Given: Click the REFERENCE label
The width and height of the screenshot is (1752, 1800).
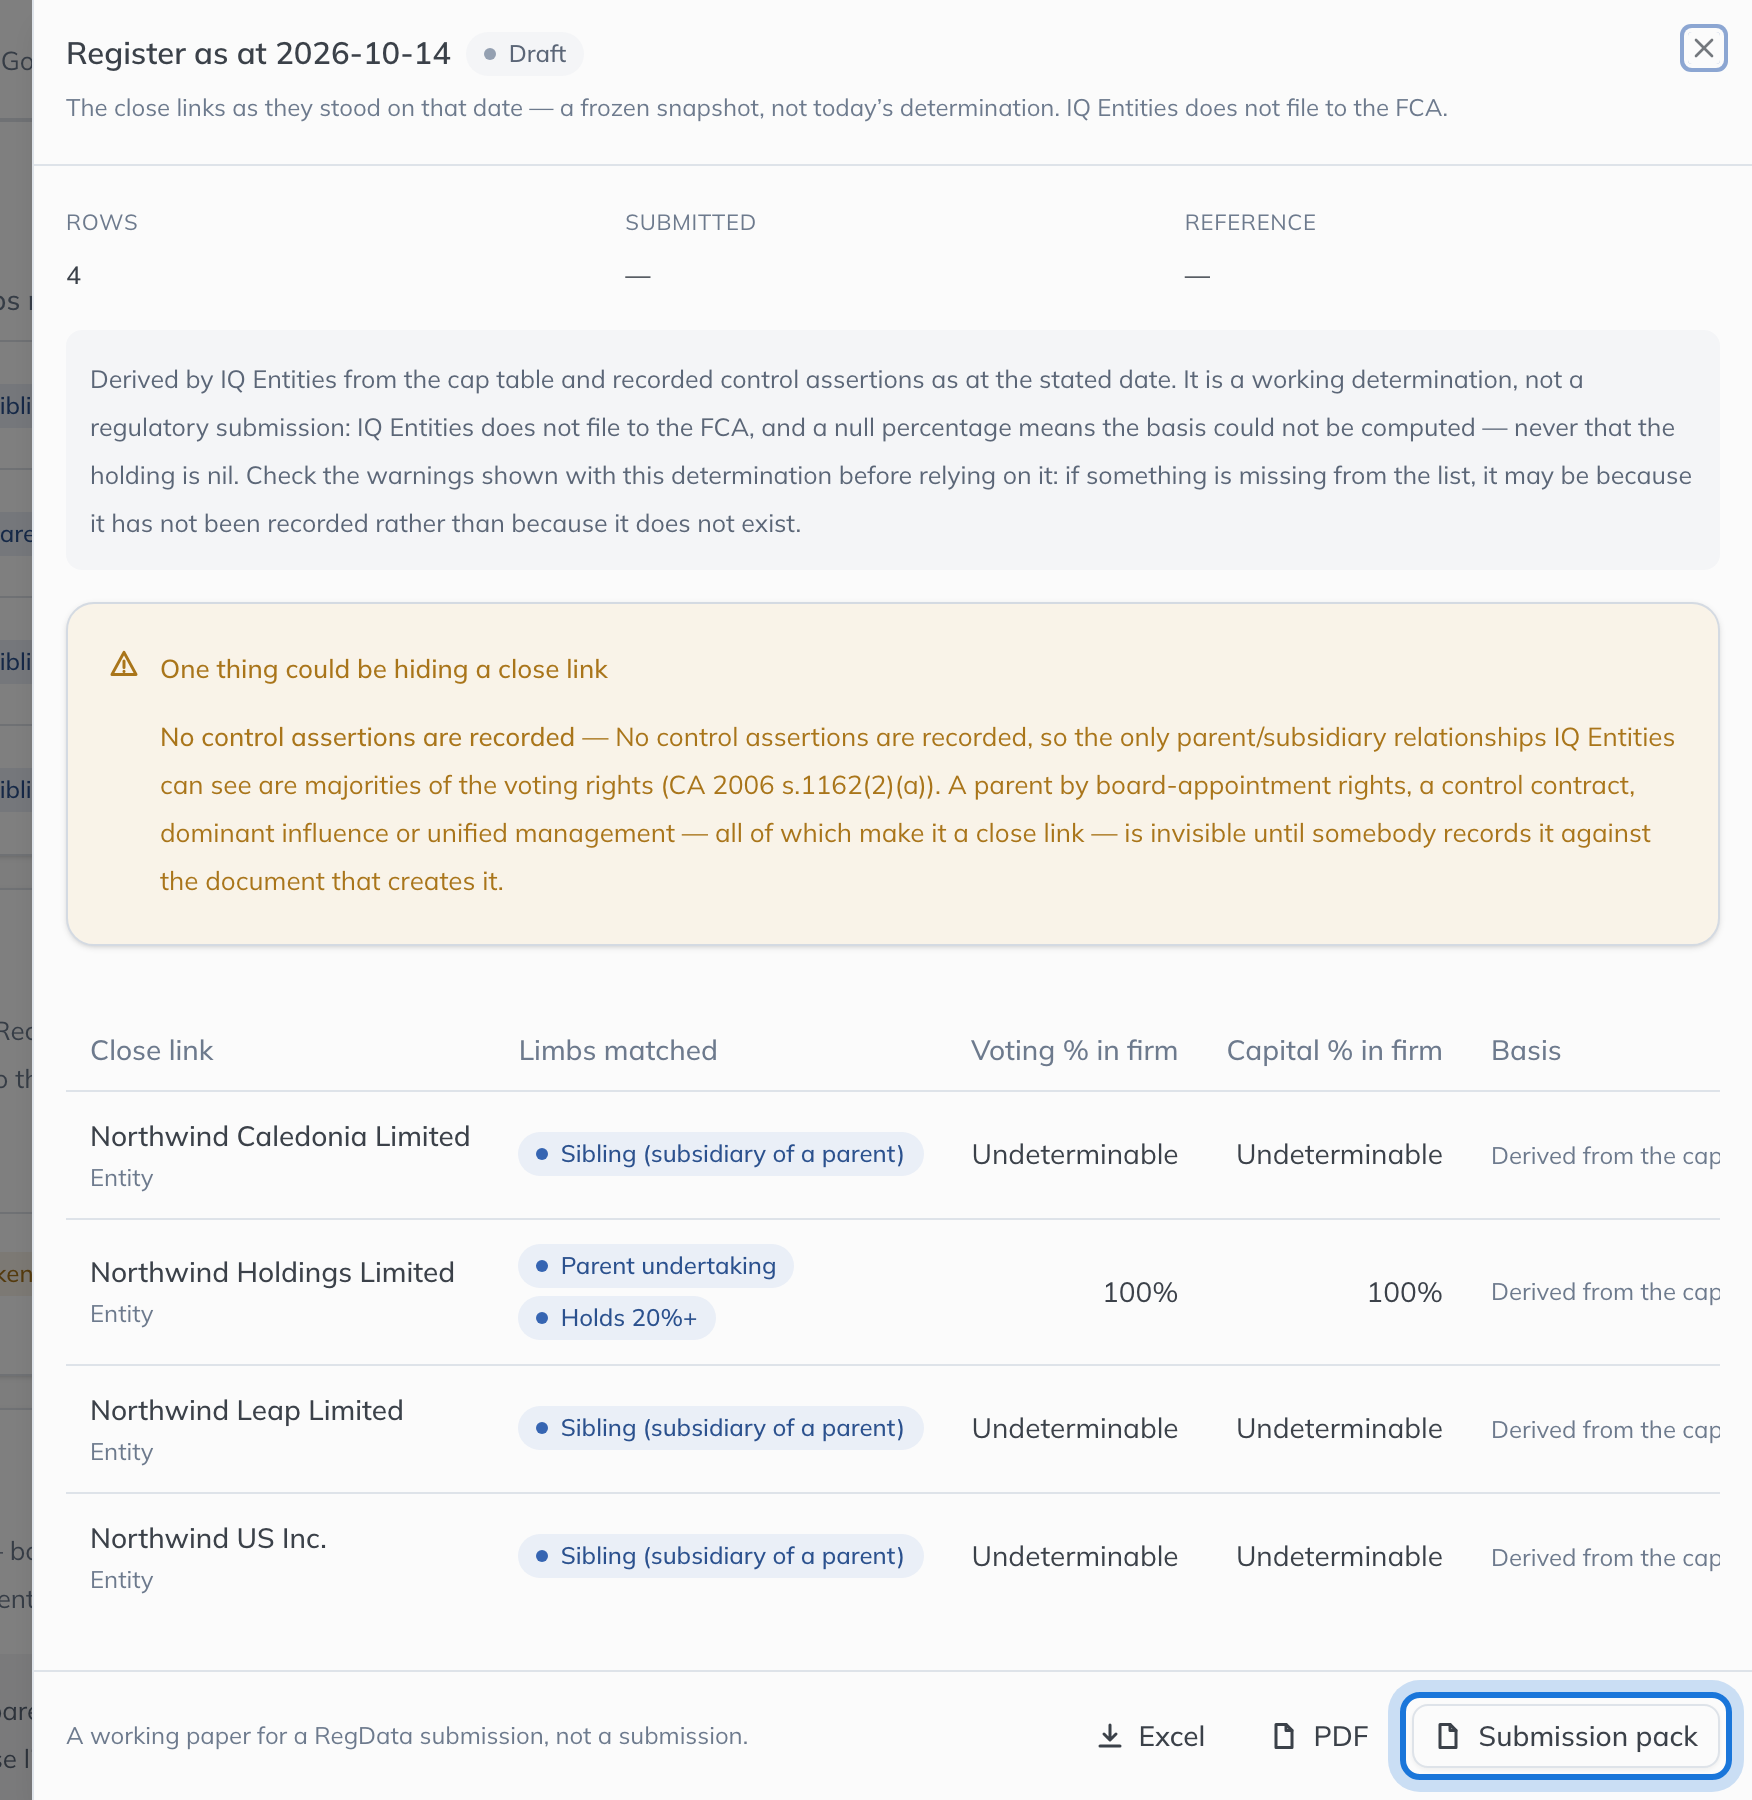Looking at the screenshot, I should point(1250,222).
